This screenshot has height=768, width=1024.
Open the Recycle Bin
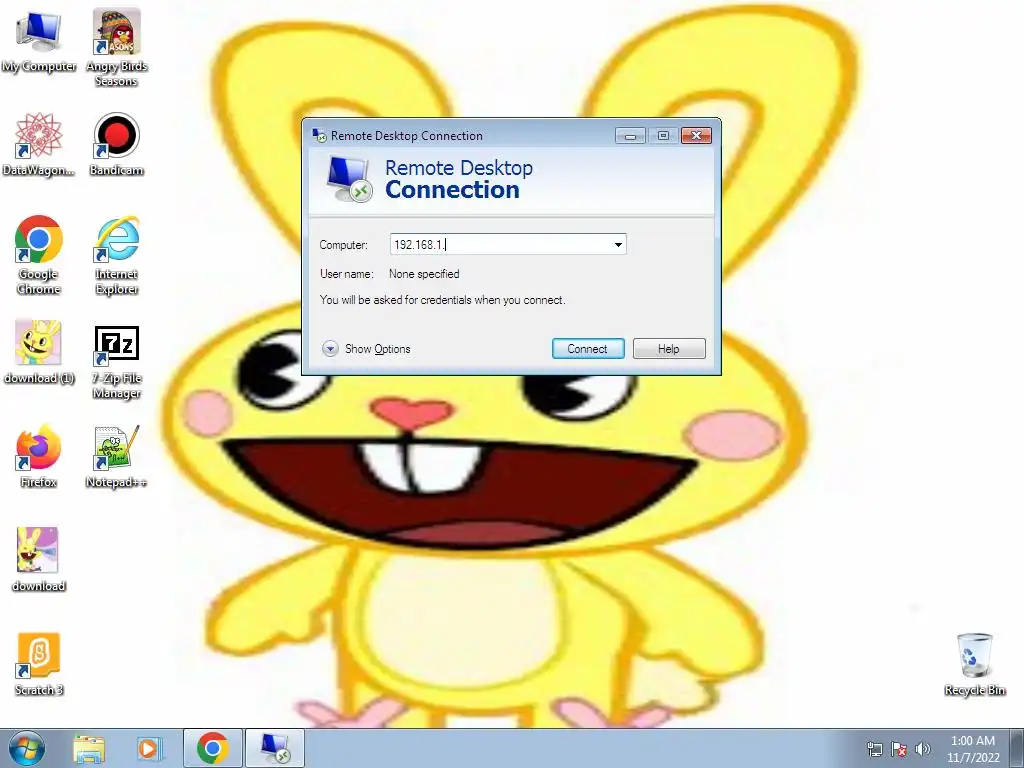coord(974,664)
